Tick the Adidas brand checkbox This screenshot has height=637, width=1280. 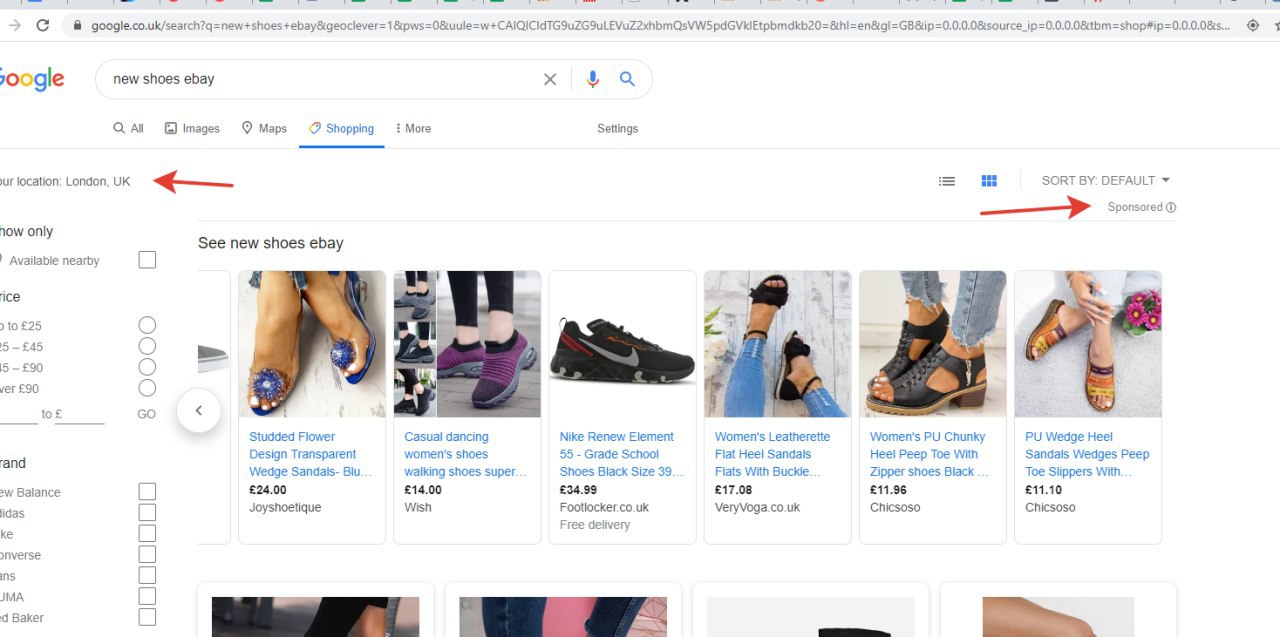point(147,513)
